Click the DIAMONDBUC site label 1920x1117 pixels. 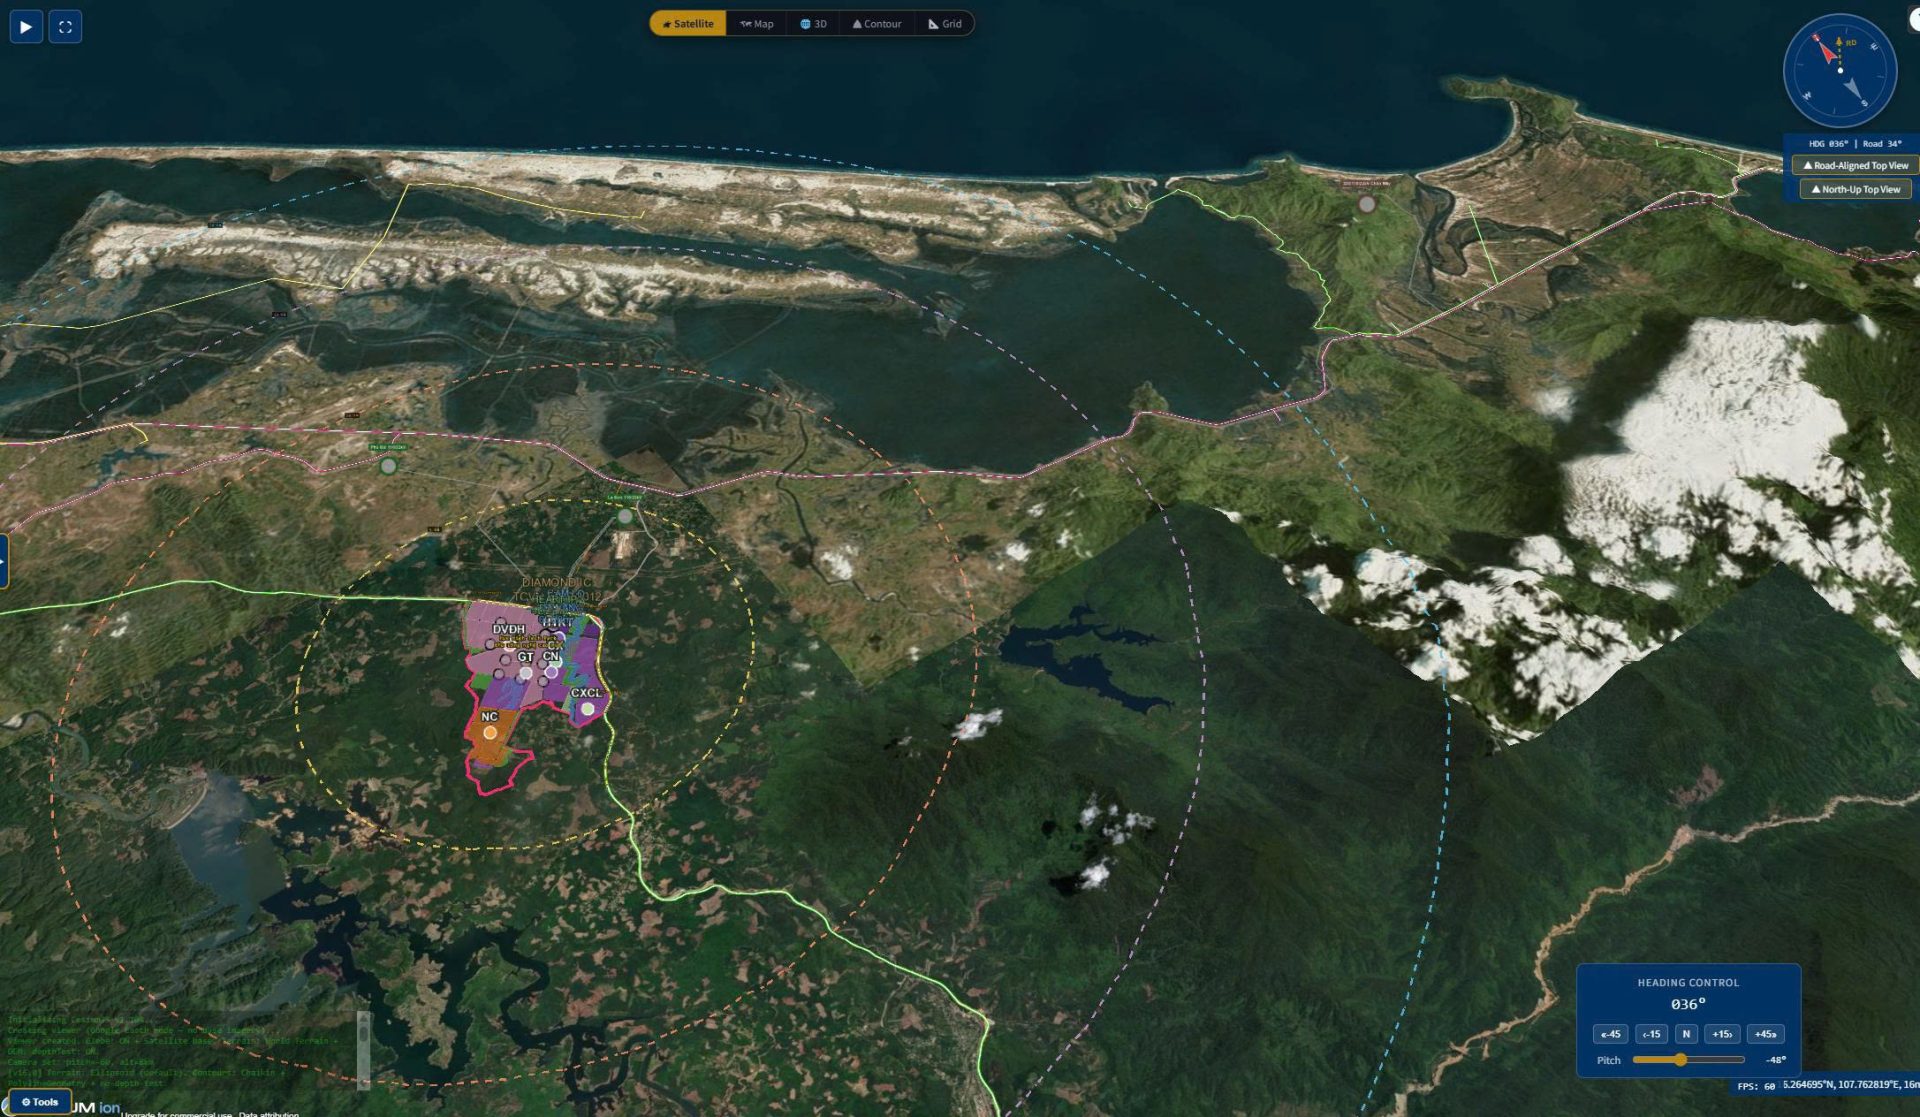click(x=557, y=582)
